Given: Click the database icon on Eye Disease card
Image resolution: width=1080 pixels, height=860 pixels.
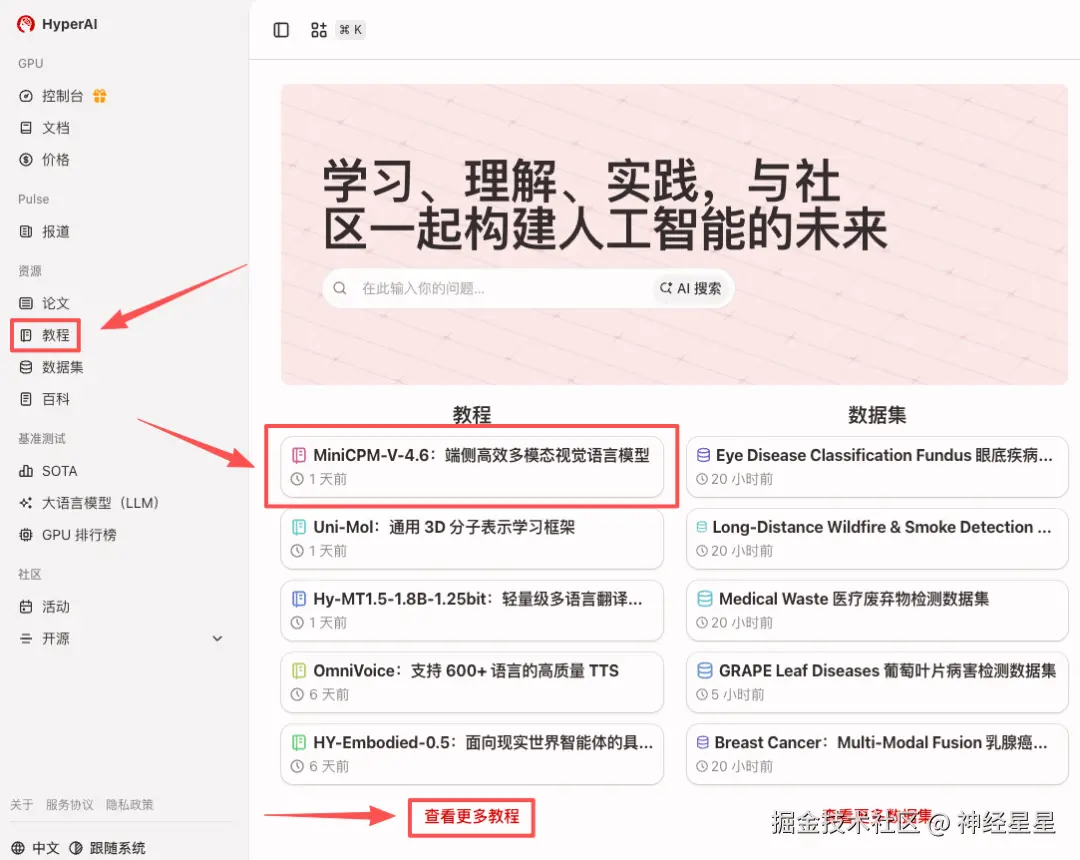Looking at the screenshot, I should [703, 455].
